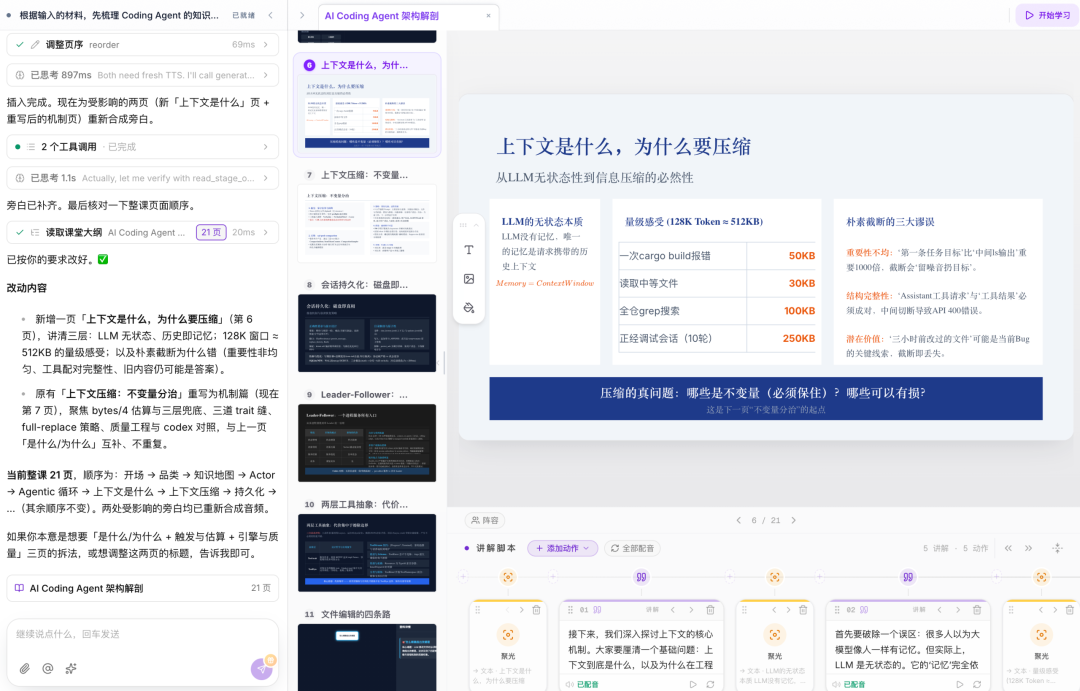Go to previous slide from 6 / 21

[x=738, y=520]
